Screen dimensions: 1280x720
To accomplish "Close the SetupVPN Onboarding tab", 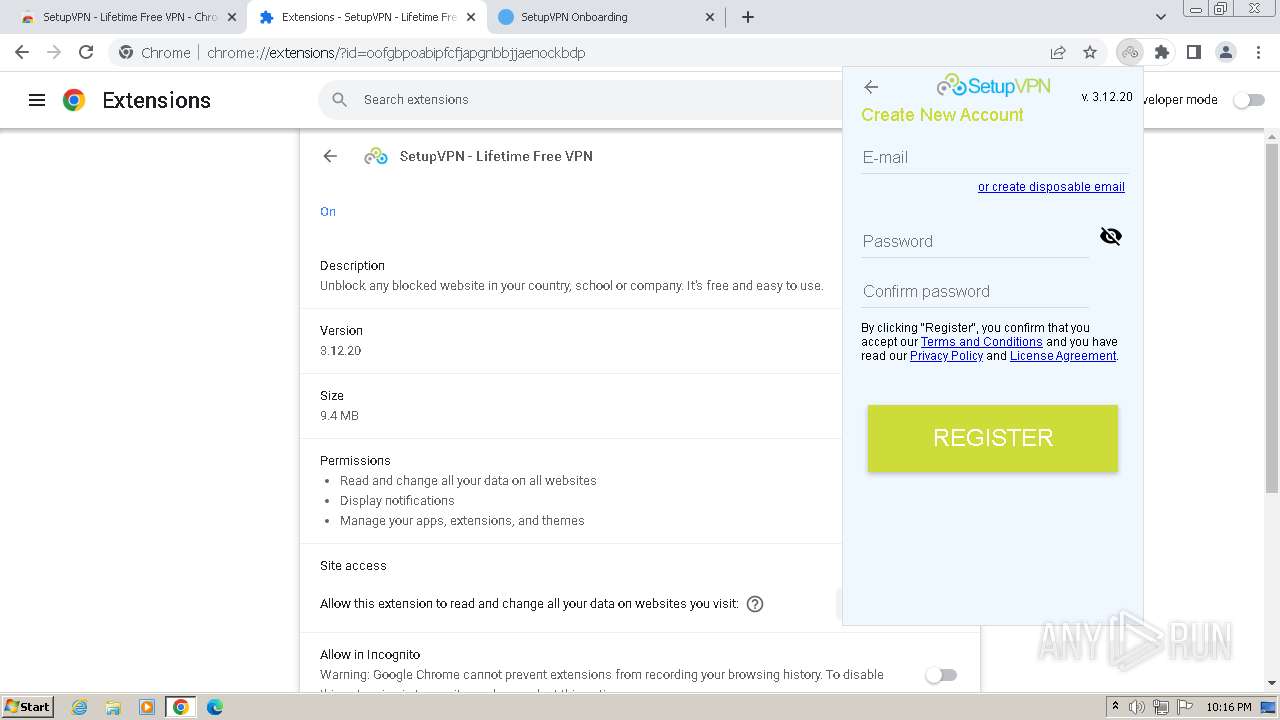I will click(710, 17).
